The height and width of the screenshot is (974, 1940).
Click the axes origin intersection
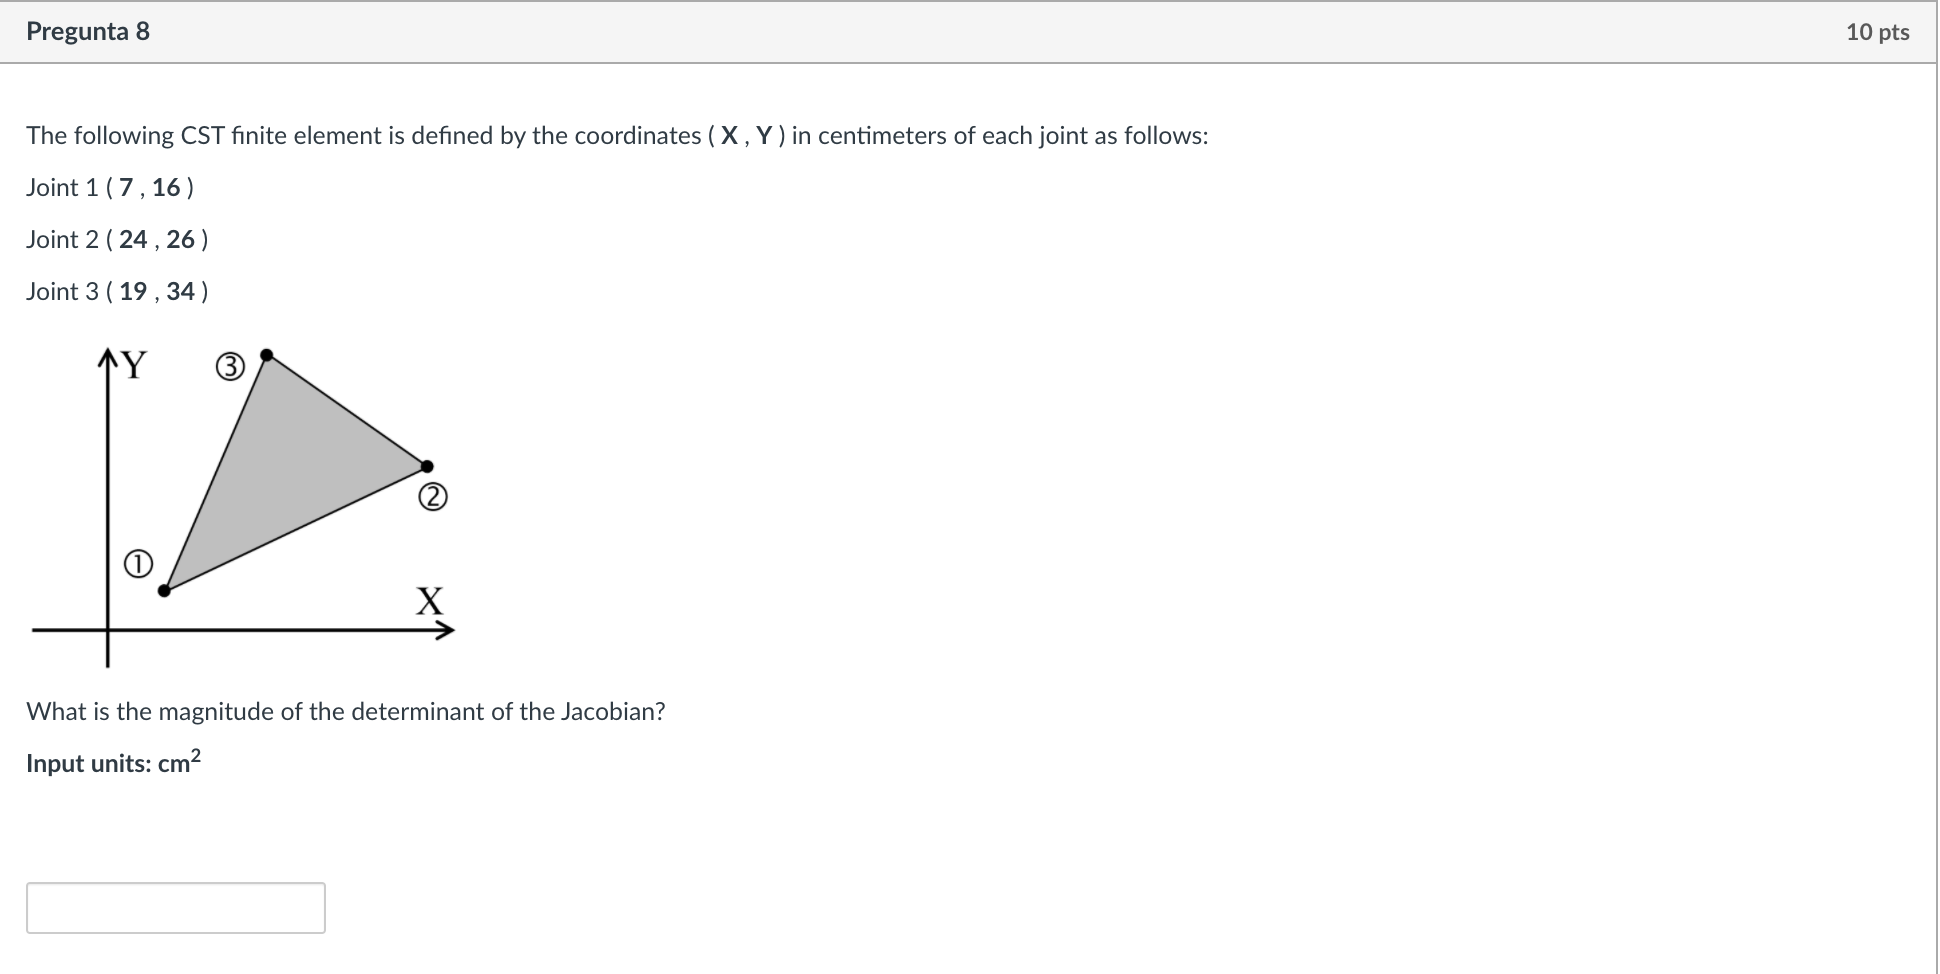tap(106, 630)
